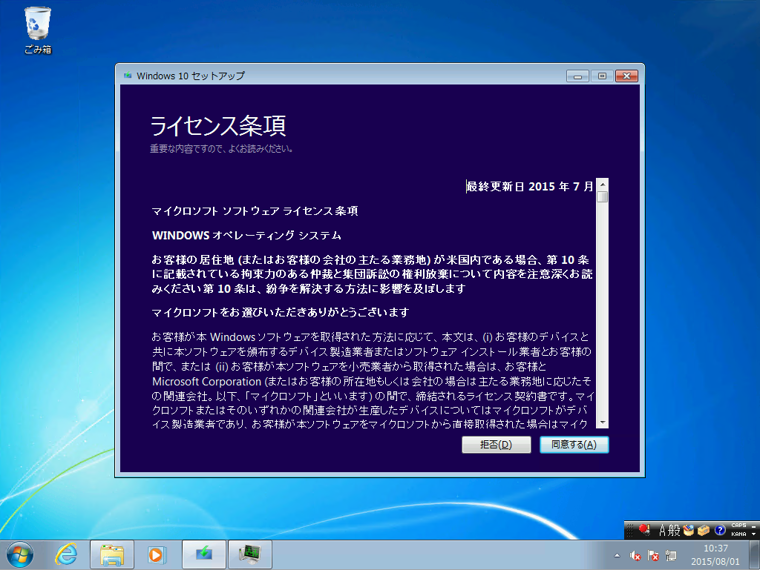Click the 'WINDOWS オペレーティング システム' line

click(x=247, y=236)
